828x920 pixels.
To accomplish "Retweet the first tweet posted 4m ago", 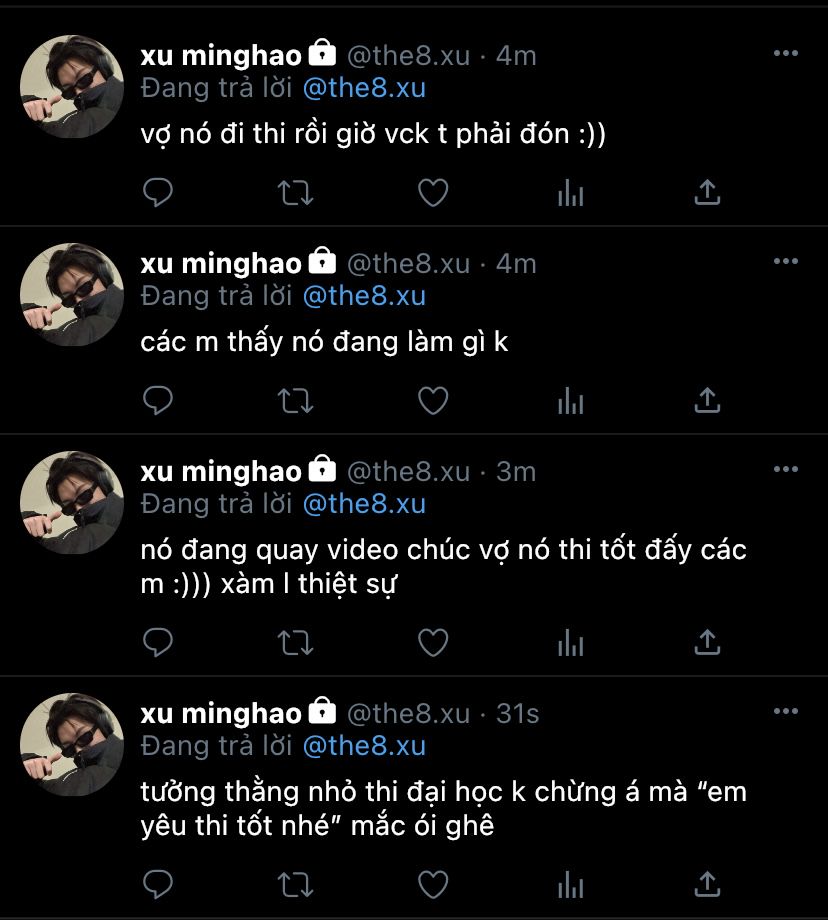I will 295,192.
